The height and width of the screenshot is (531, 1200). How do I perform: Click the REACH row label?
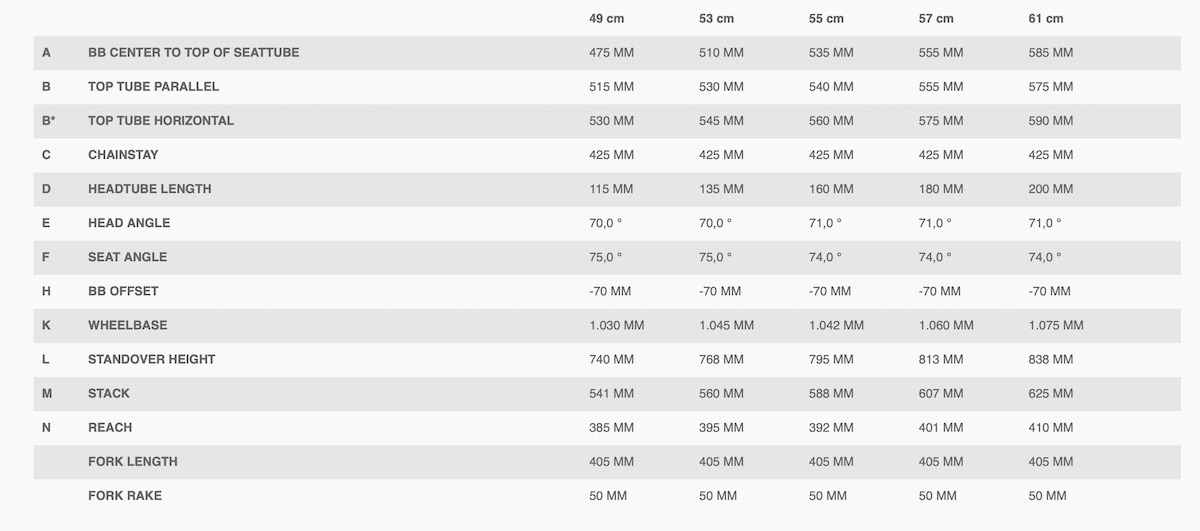tap(110, 427)
